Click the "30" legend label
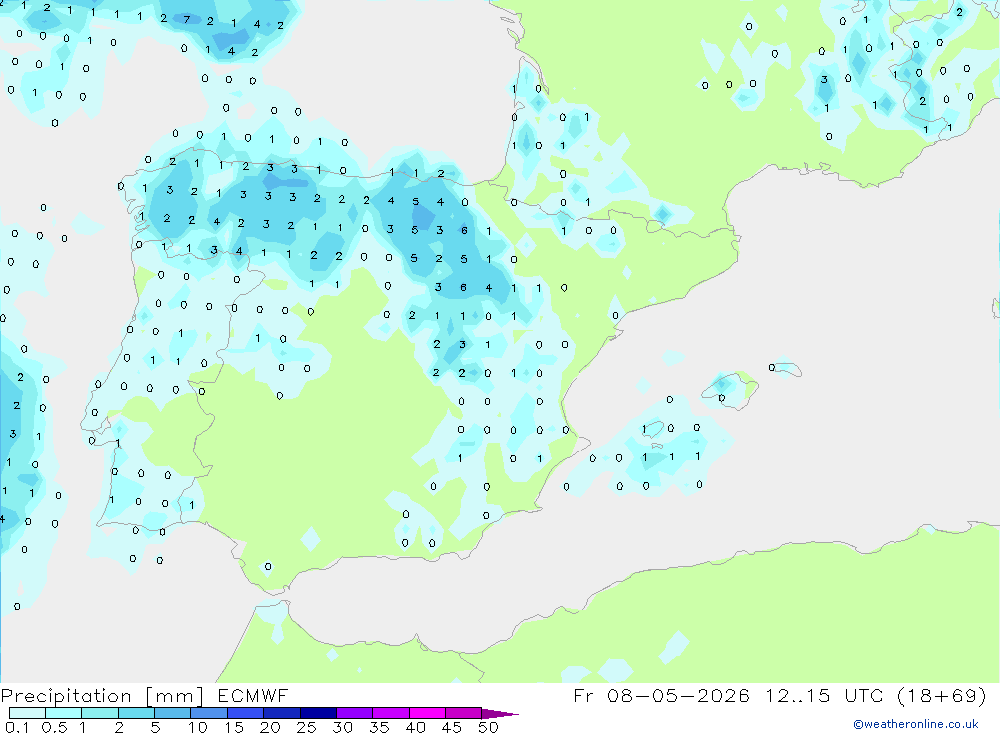The image size is (1000, 733). [x=342, y=727]
